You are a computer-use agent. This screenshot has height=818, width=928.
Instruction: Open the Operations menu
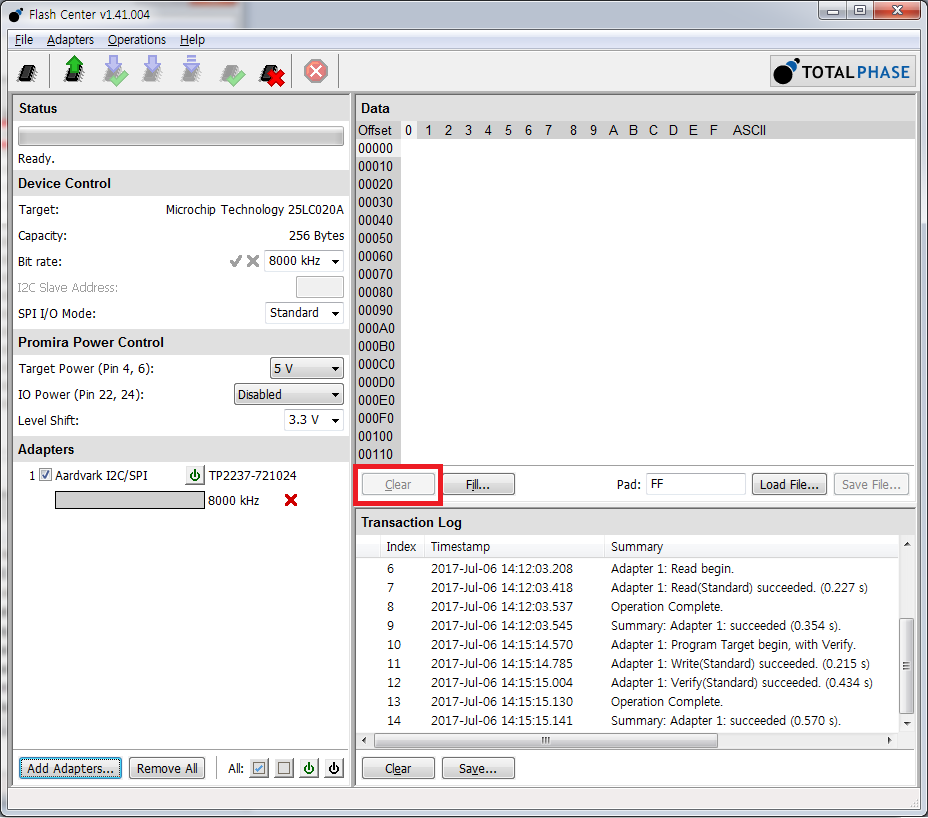(137, 40)
